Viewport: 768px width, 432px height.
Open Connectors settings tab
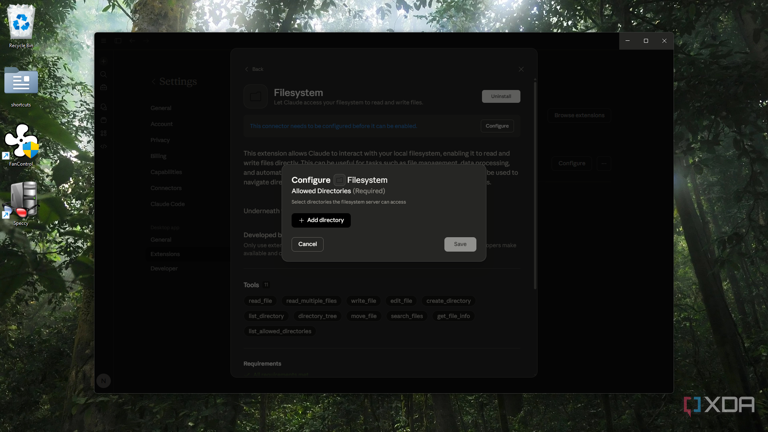click(x=166, y=188)
